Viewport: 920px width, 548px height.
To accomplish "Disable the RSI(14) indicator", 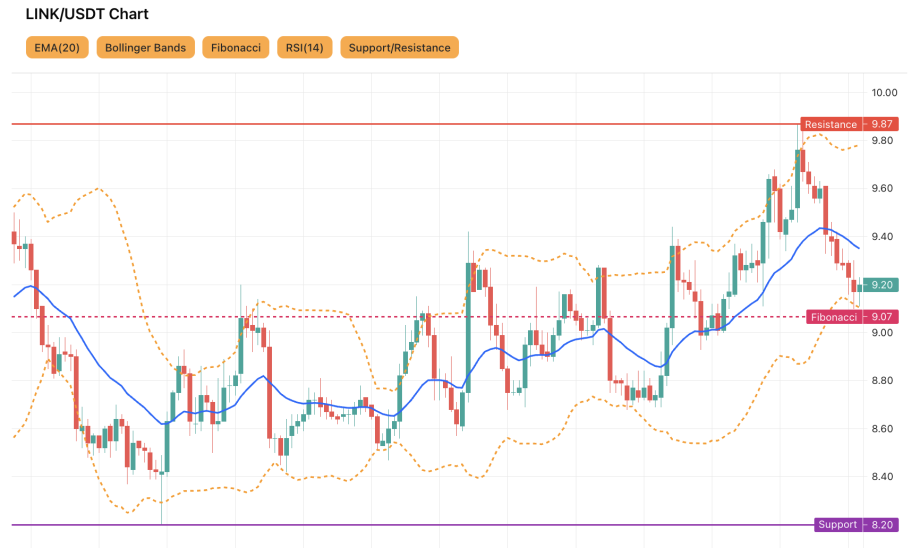I will 304,47.
